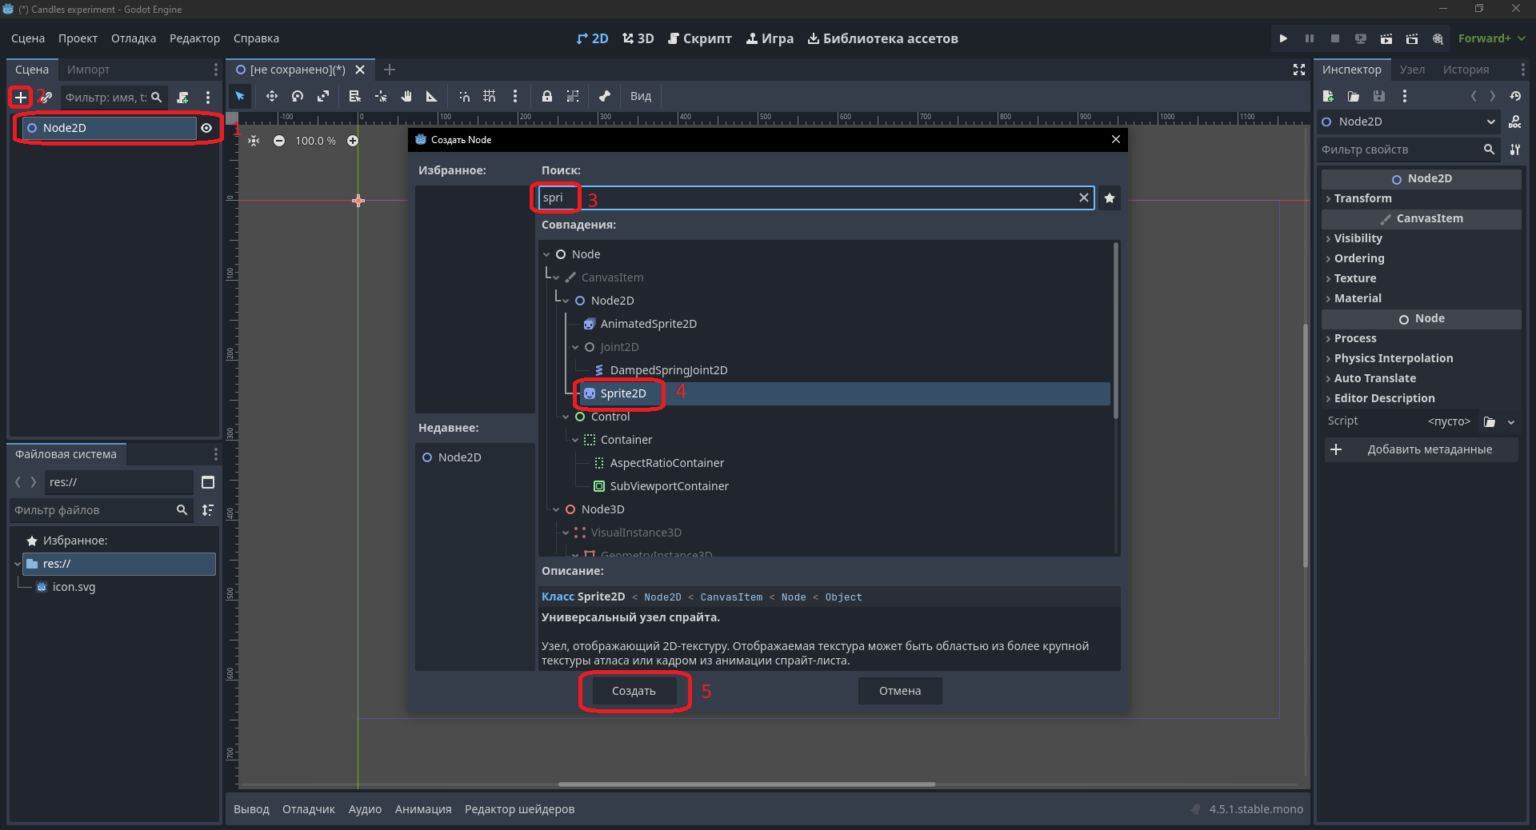1536x830 pixels.
Task: Switch to the Скрипт workspace
Action: coord(699,38)
